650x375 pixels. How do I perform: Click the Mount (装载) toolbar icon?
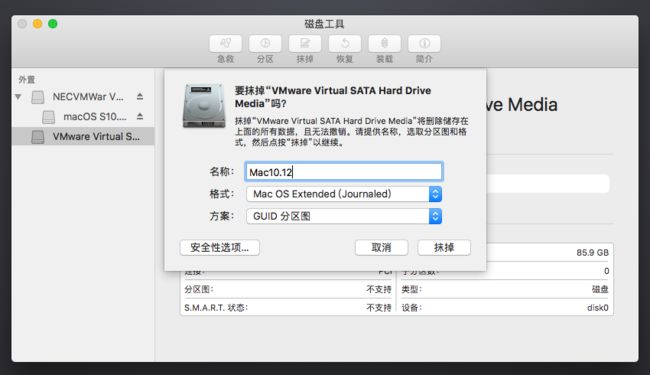click(x=384, y=44)
